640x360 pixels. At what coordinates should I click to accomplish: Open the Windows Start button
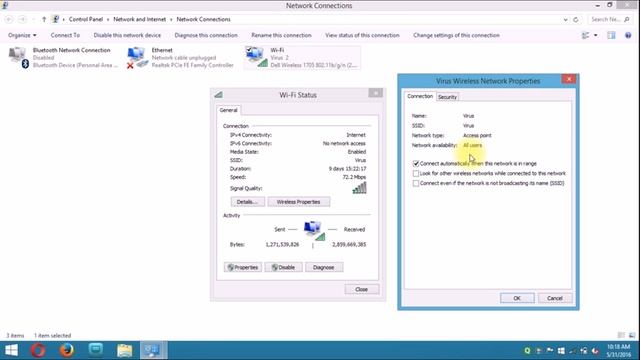point(11,350)
